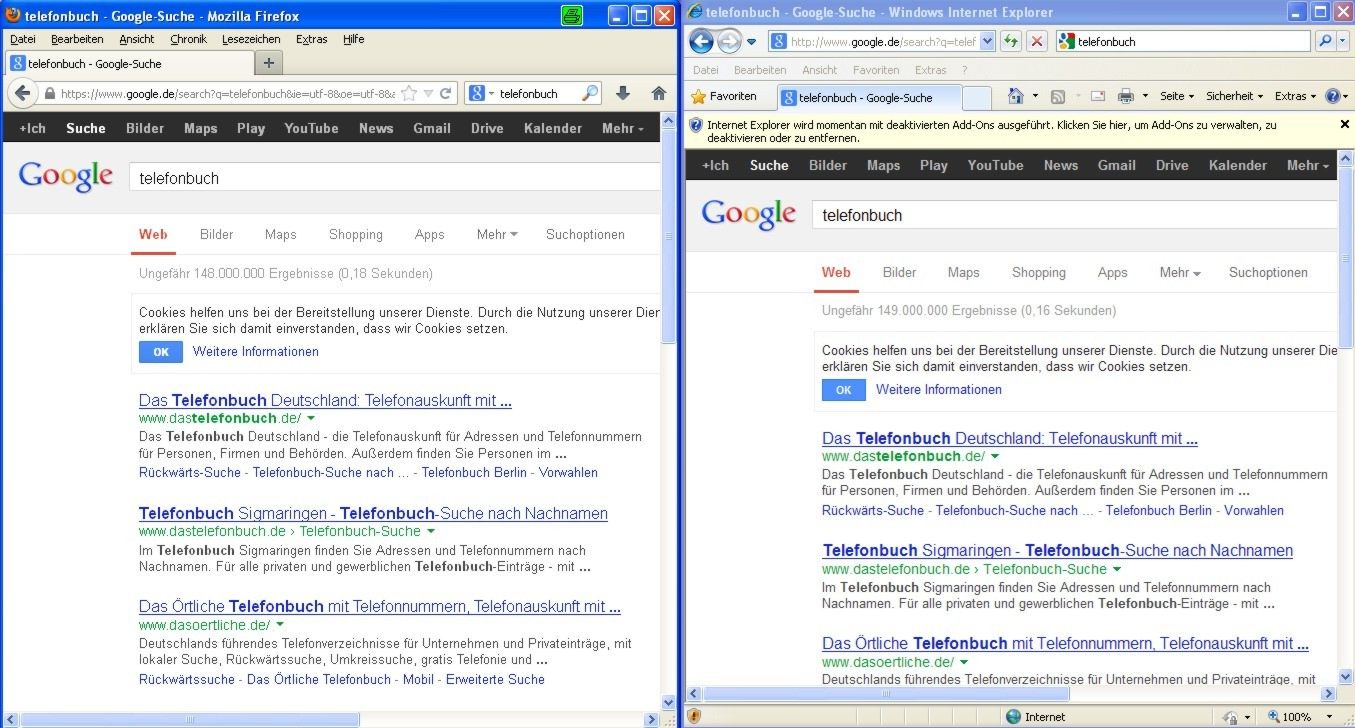Click the printer icon in Internet Explorer
1355x728 pixels.
(x=1125, y=96)
